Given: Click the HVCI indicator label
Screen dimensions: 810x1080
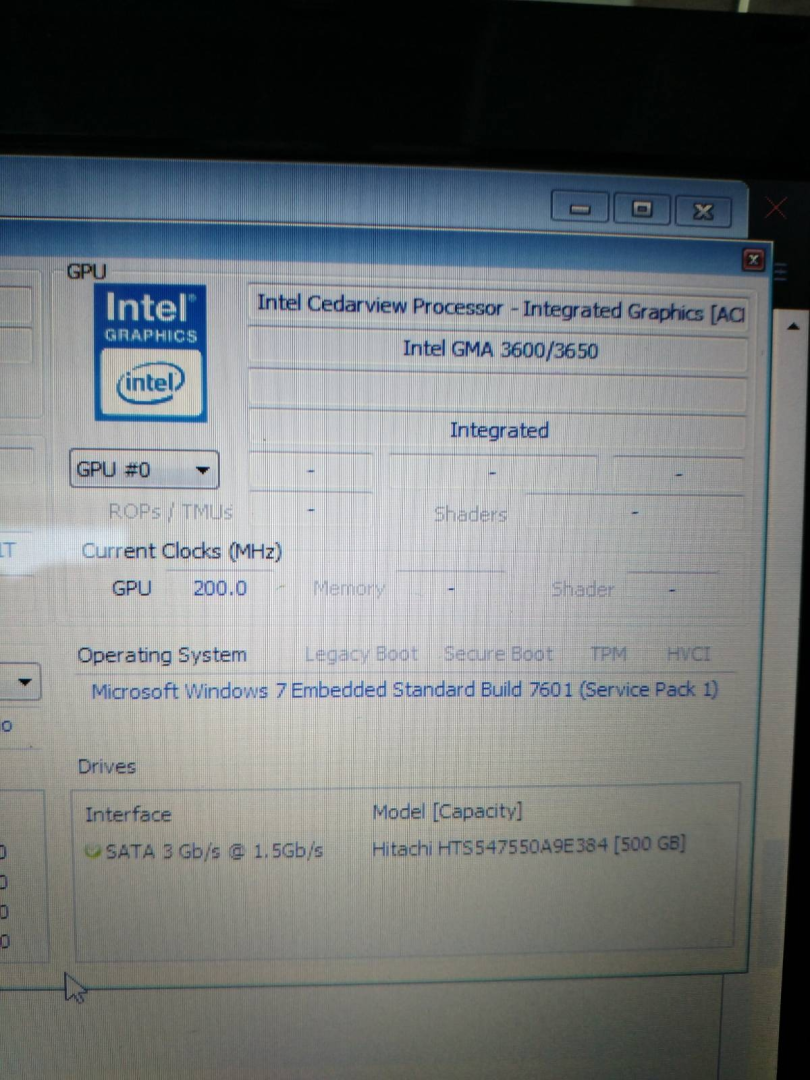Looking at the screenshot, I should click(688, 654).
